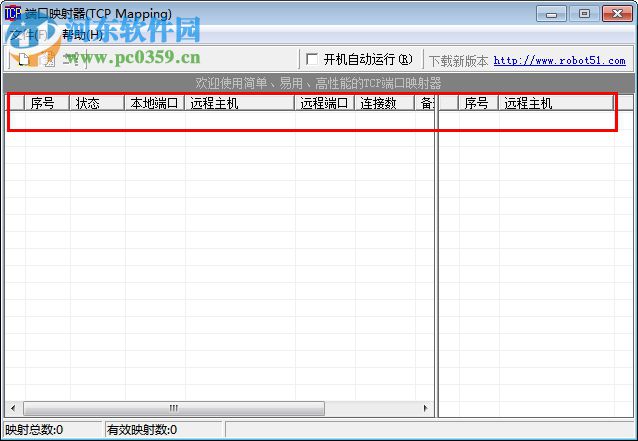Open the 帮助(H) menu
The width and height of the screenshot is (638, 441).
(x=82, y=35)
